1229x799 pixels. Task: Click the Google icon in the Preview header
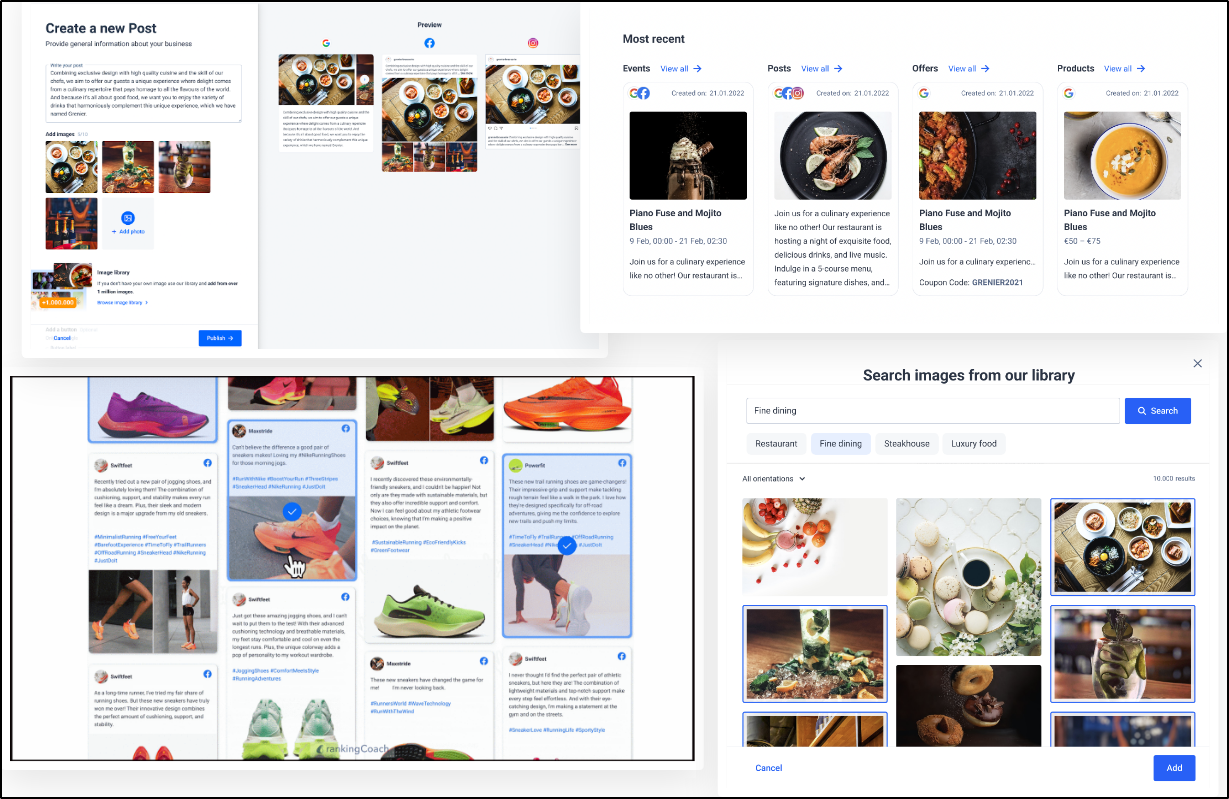tap(326, 43)
